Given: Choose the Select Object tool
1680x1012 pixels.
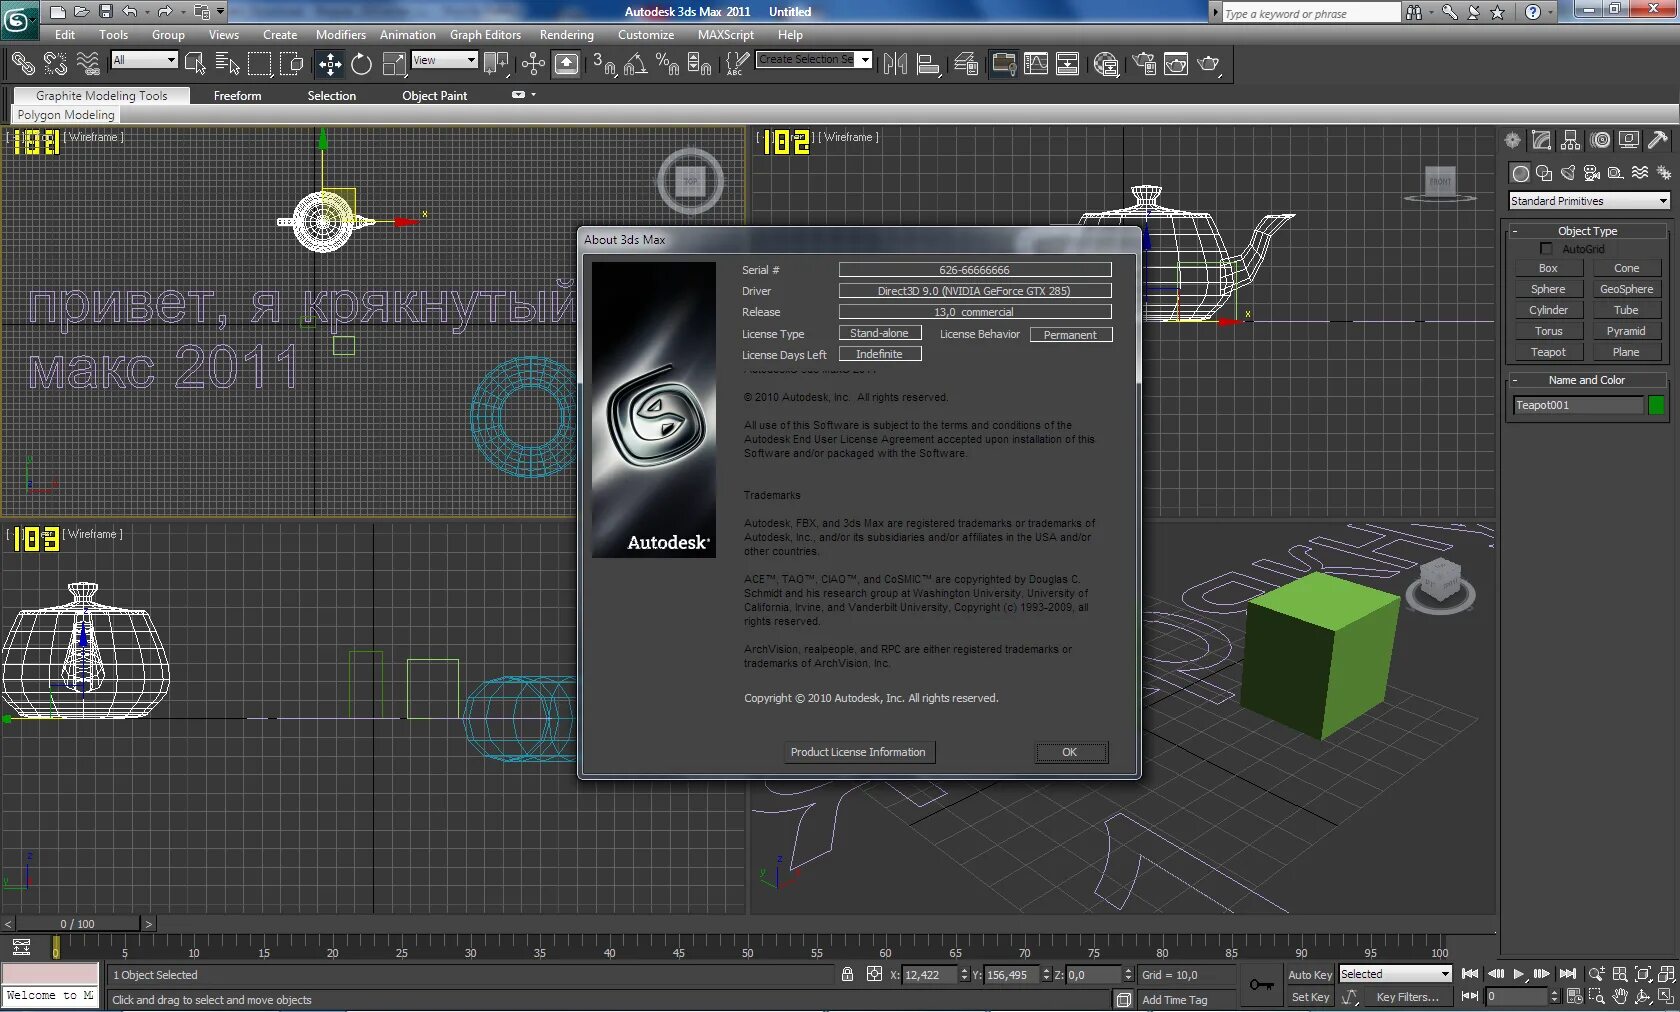Looking at the screenshot, I should pos(195,64).
